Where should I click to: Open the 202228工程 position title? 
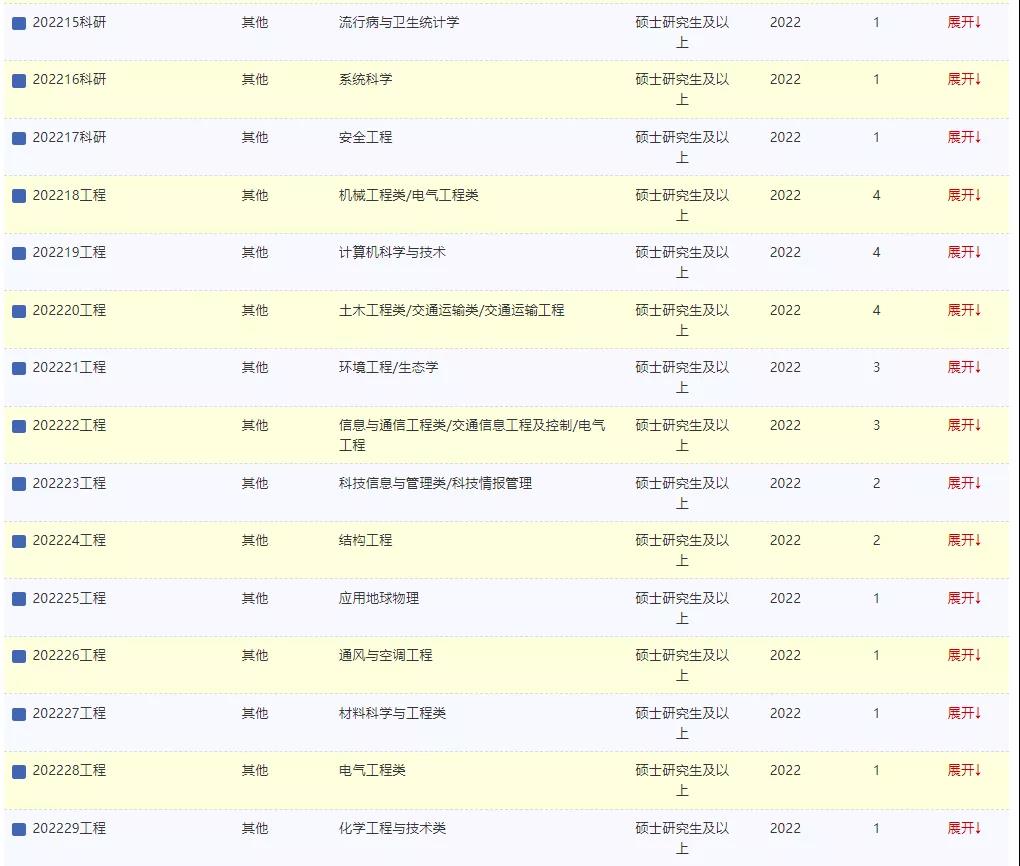click(69, 771)
